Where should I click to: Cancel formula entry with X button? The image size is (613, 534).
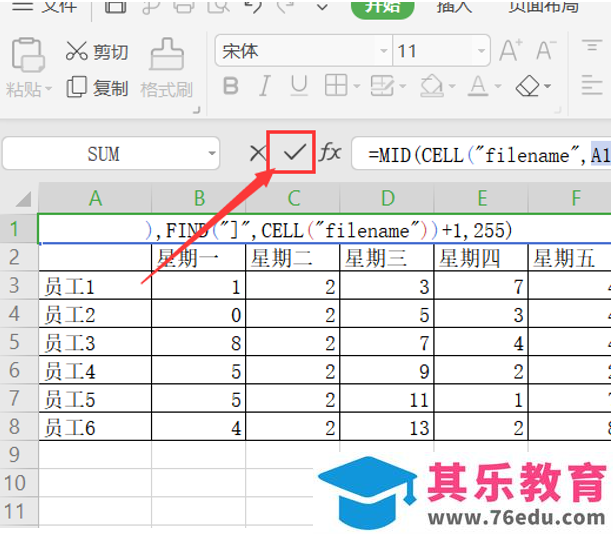point(258,153)
